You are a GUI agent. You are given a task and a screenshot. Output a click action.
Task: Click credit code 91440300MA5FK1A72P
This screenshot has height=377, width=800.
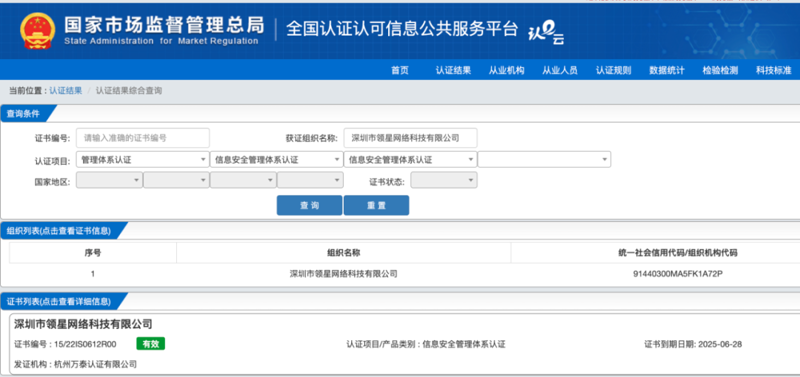pos(678,274)
